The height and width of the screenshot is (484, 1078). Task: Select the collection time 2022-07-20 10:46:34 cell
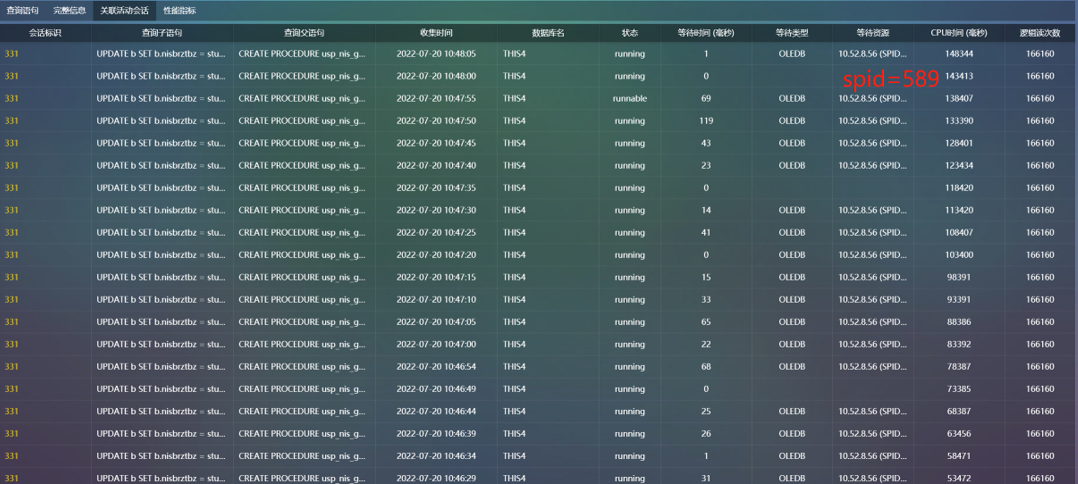436,456
